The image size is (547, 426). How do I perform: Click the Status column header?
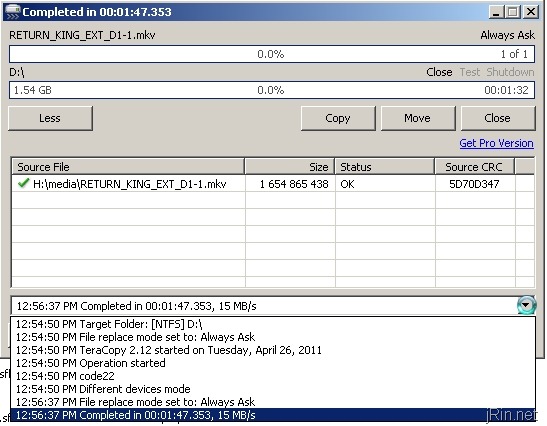click(385, 167)
